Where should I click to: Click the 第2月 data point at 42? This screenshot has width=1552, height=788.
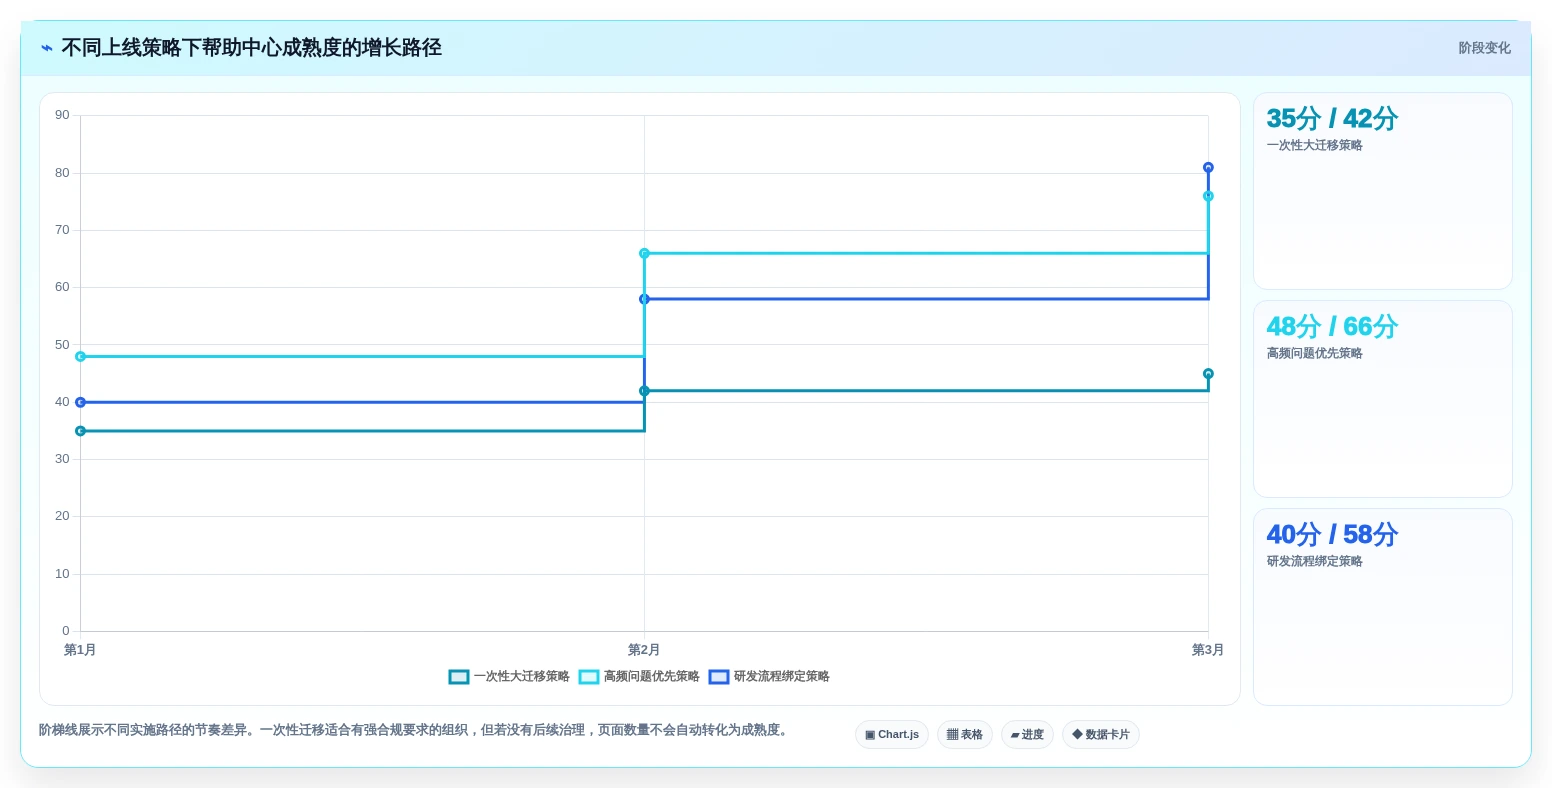point(644,391)
